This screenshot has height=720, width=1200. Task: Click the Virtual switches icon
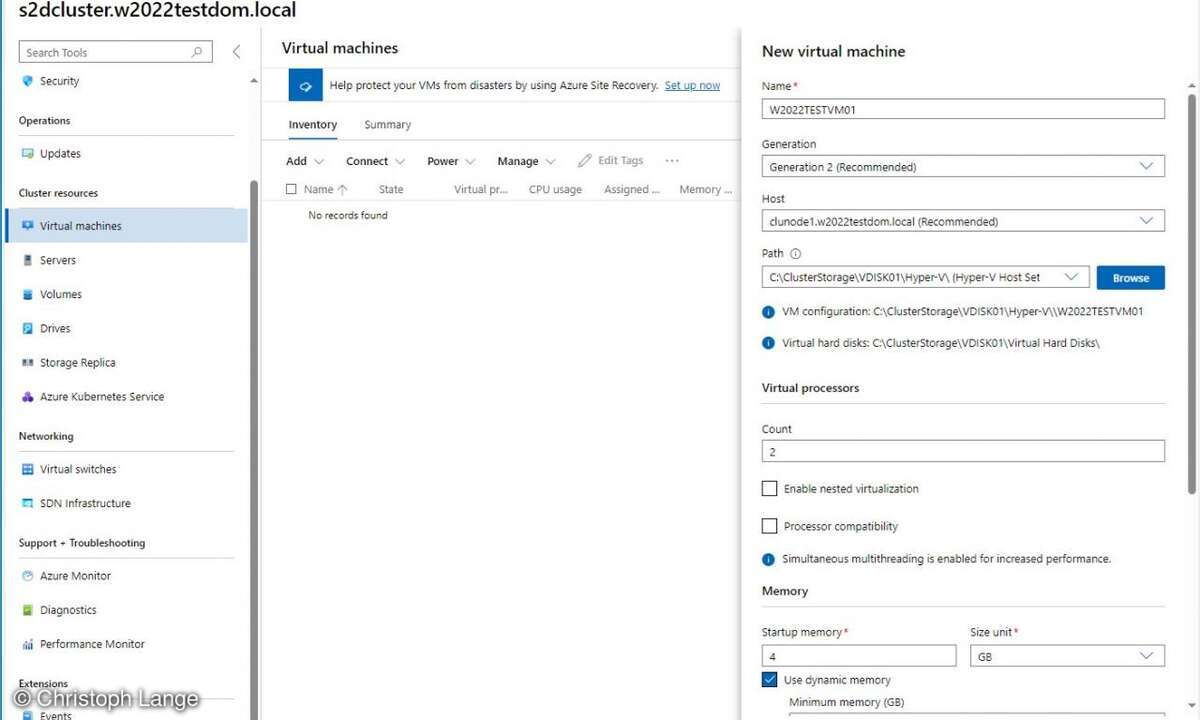point(27,469)
